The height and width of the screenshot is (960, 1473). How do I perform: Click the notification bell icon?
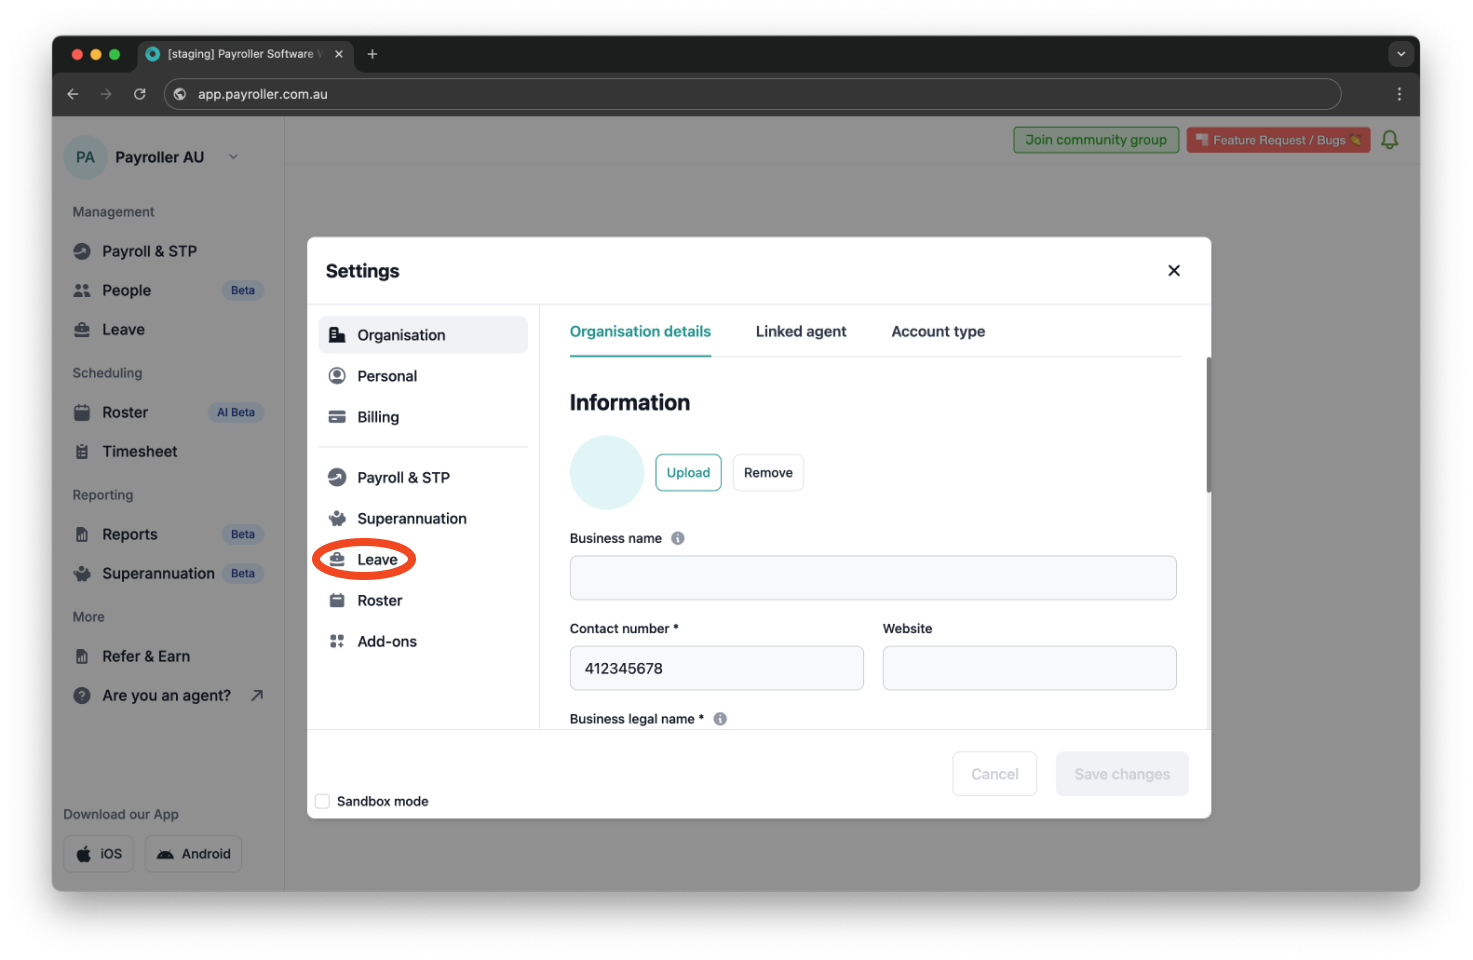pyautogui.click(x=1389, y=139)
